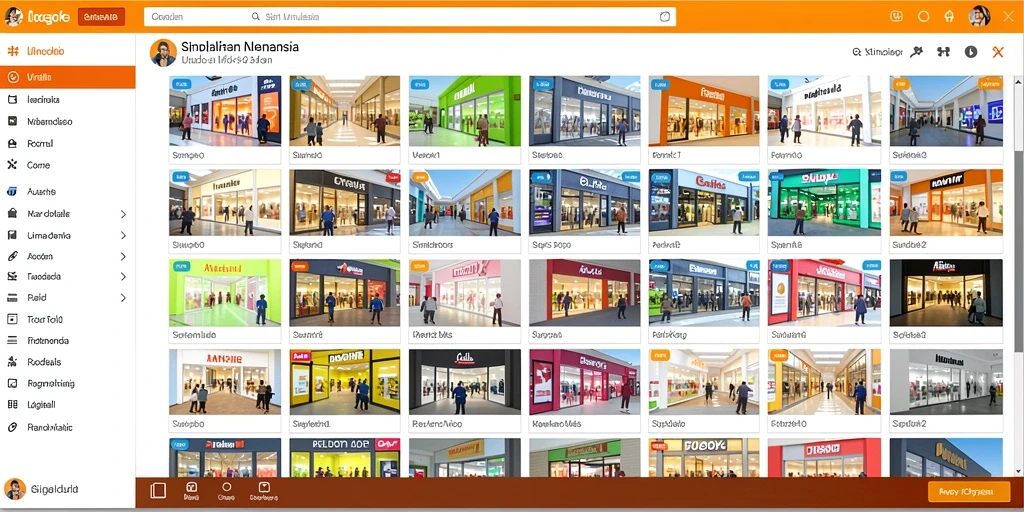Click inside the top search input field

(409, 17)
